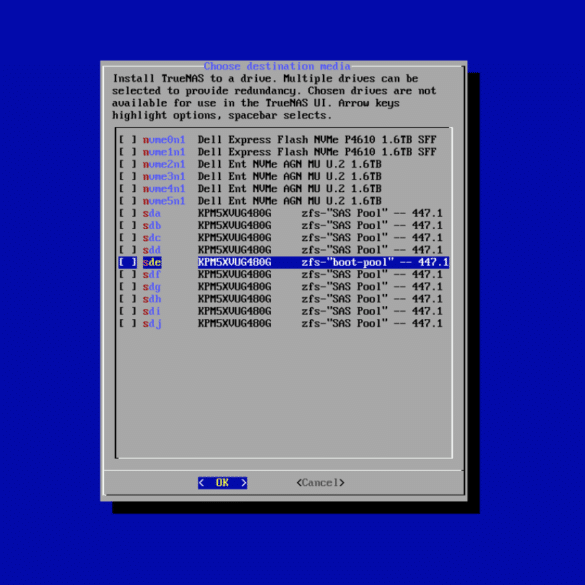Select the sda device name

152,213
